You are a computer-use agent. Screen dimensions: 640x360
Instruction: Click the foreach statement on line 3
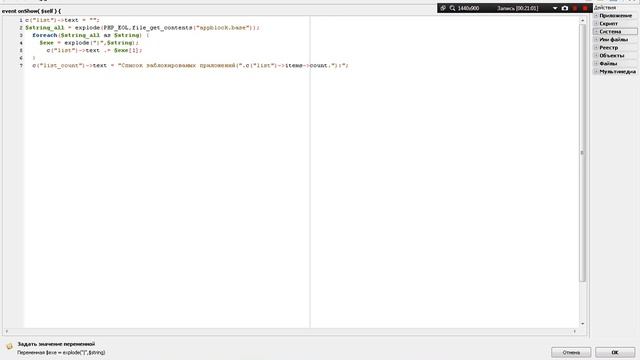(x=91, y=36)
